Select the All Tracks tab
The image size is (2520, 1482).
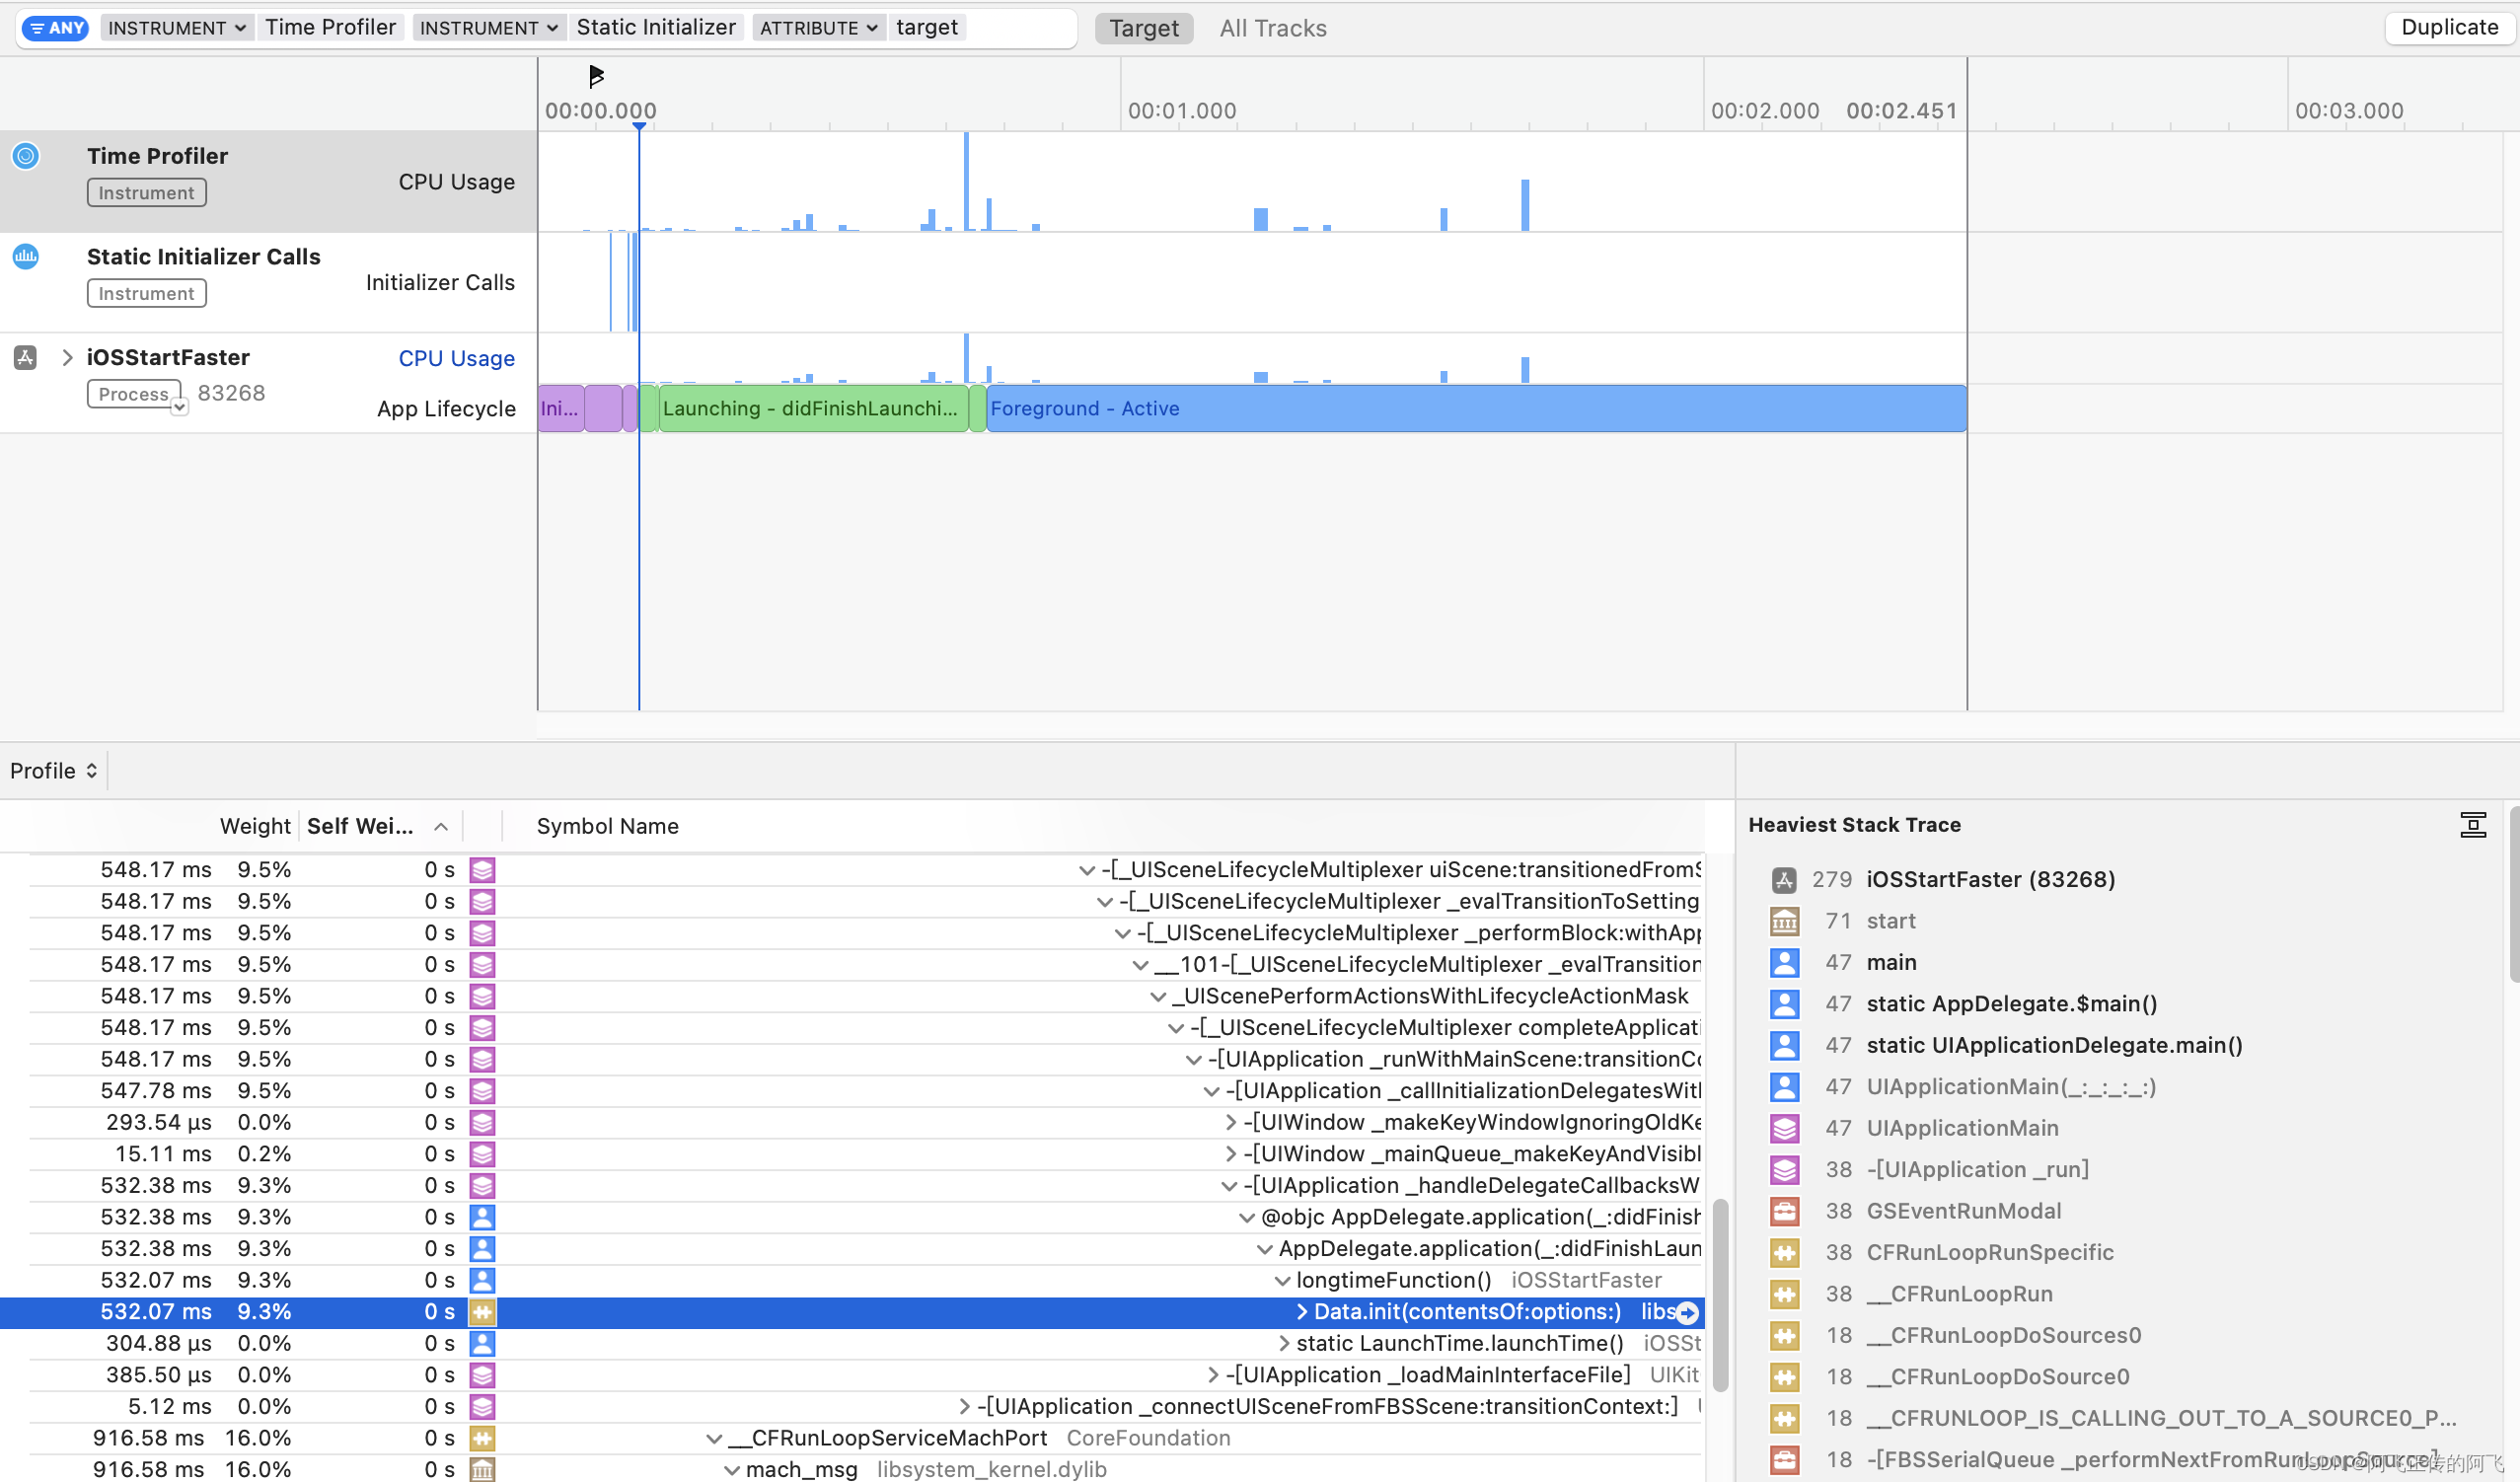pos(1273,28)
